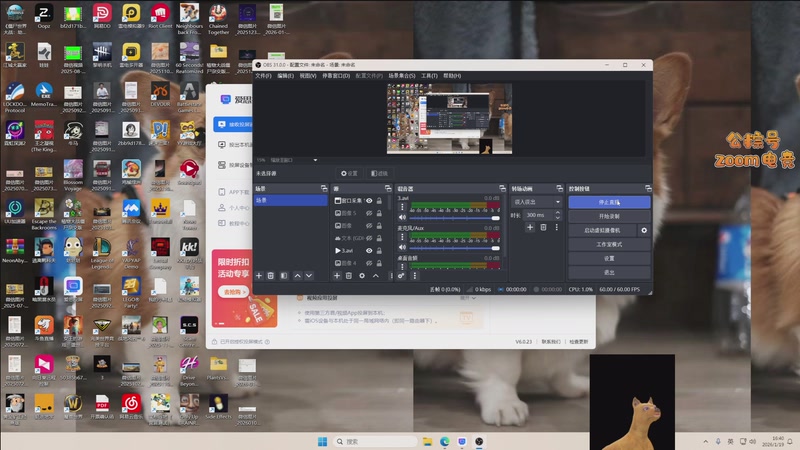
Task: Decrease transition duration with stepper down arrow
Action: 558,218
